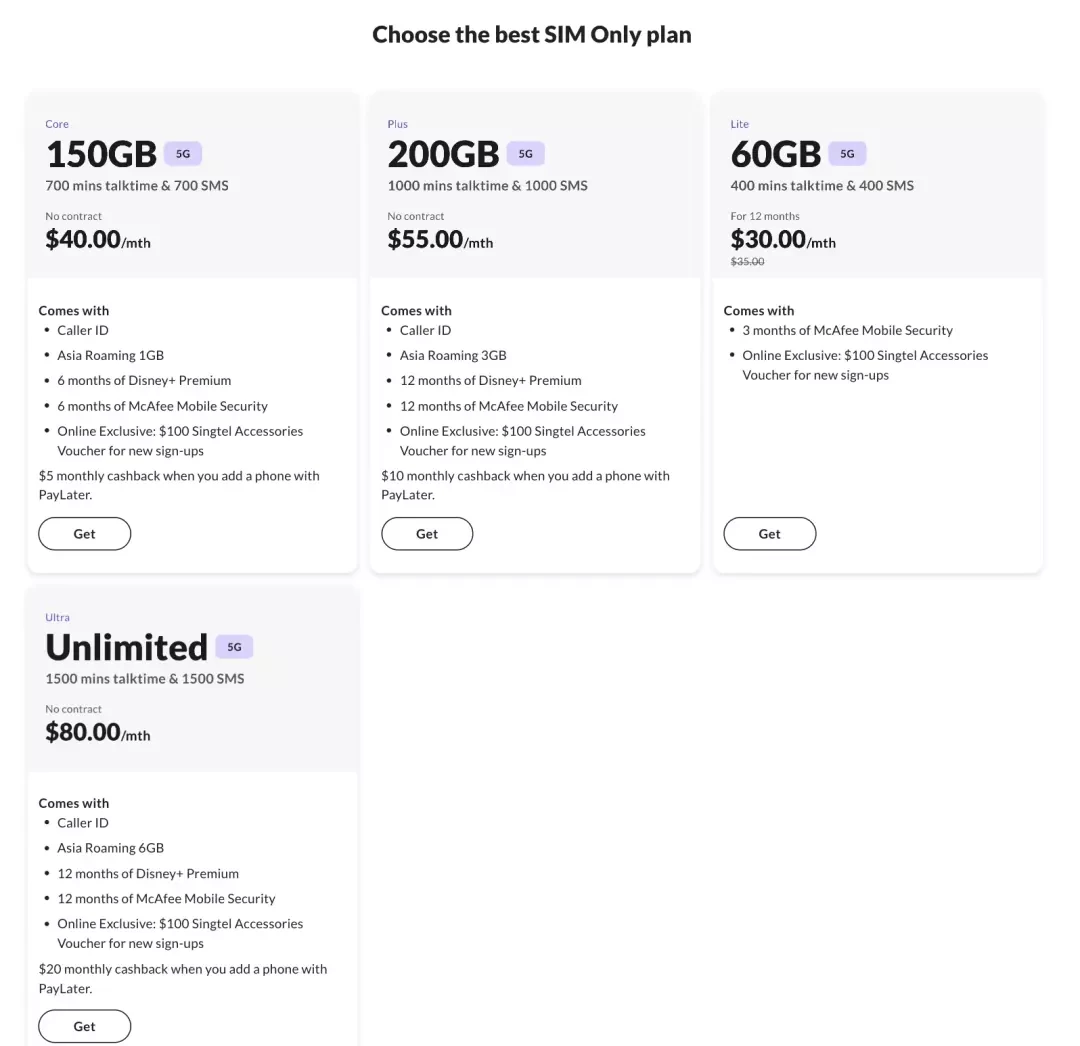Click the $40.00/mth price
The image size is (1080, 1046).
(x=98, y=240)
